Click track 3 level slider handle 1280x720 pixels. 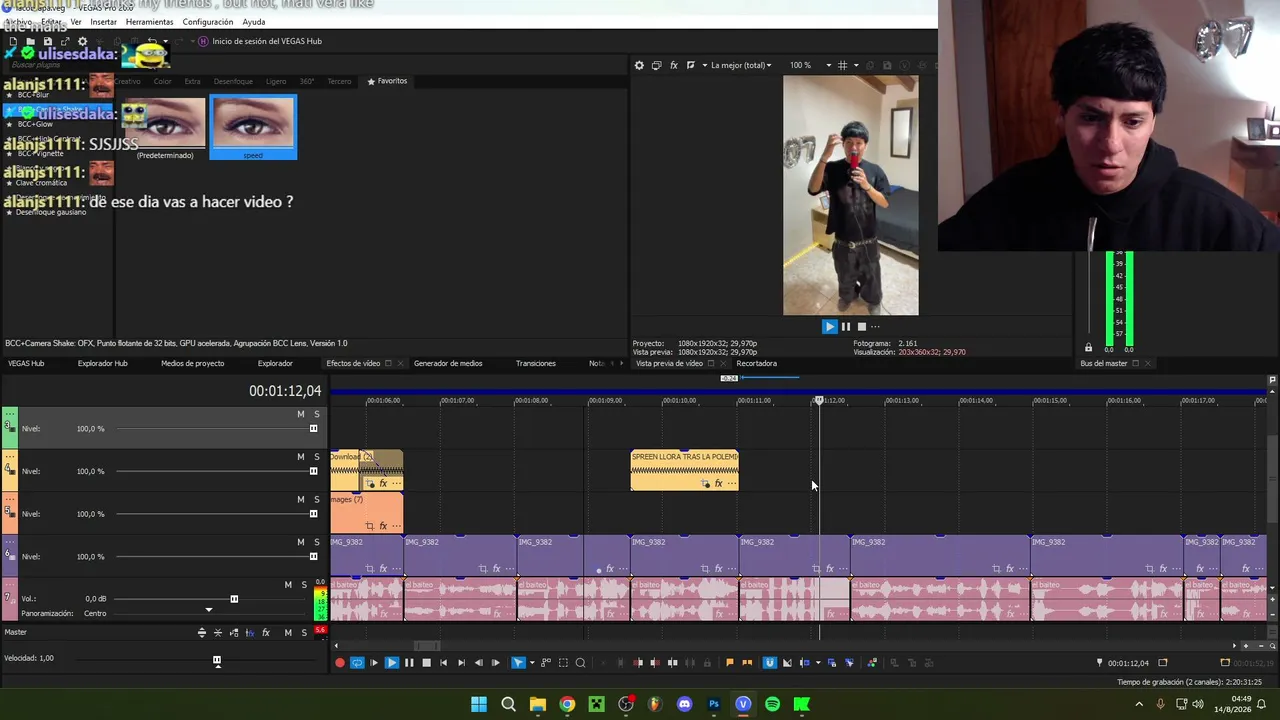point(313,429)
